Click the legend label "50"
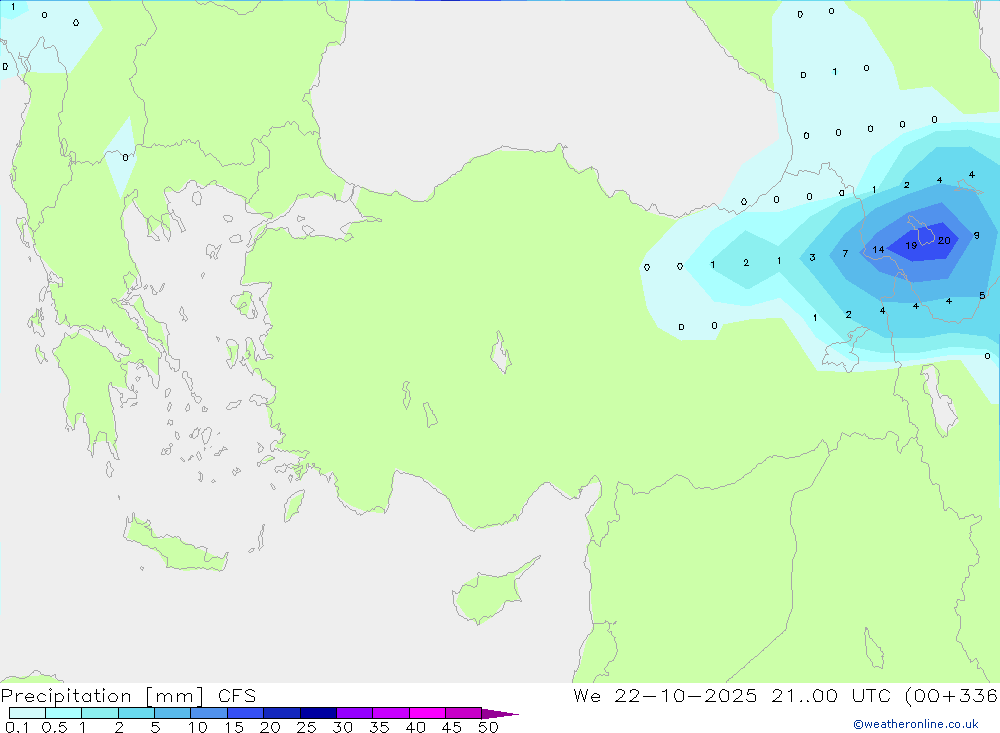 click(489, 727)
